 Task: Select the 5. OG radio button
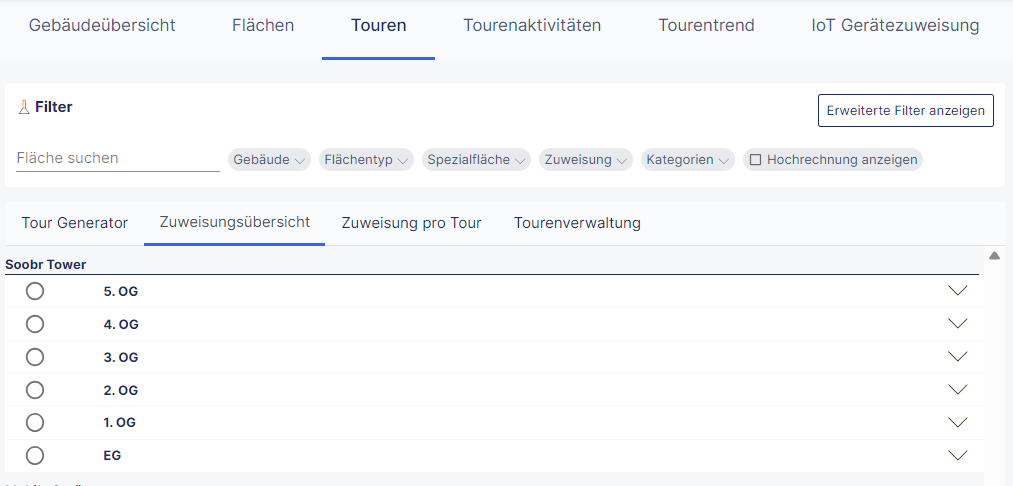click(x=35, y=291)
